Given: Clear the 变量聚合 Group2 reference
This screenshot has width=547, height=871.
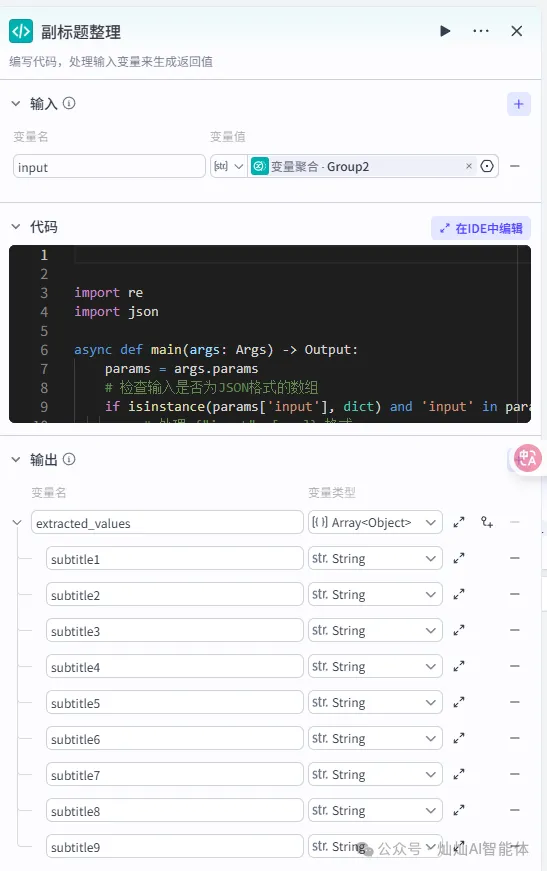Looking at the screenshot, I should point(469,166).
